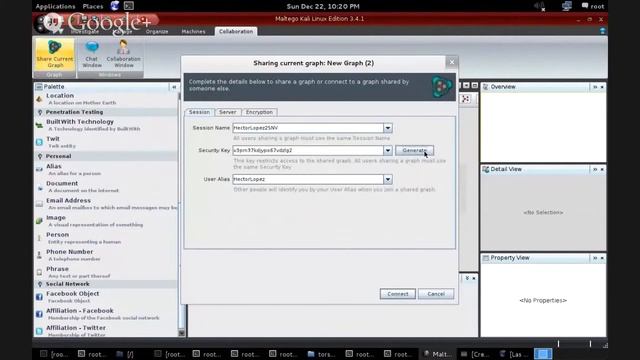Screen dimensions: 640x360
Task: Minimize the Property View panel
Action: pyautogui.click(x=595, y=258)
